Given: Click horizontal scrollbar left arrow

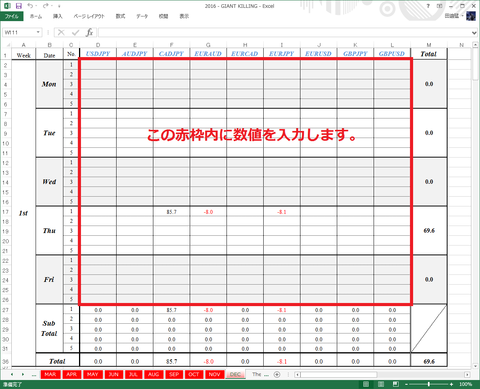Looking at the screenshot, I should tap(297, 375).
